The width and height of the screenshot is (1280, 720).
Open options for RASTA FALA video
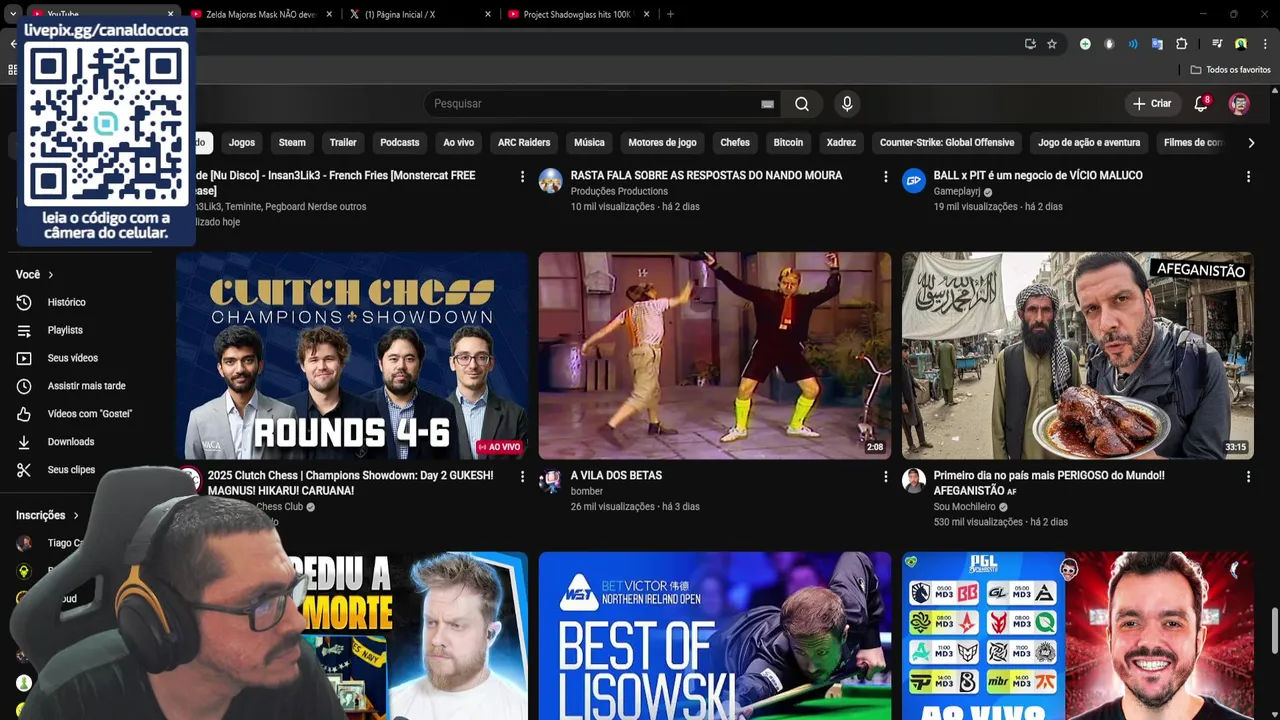coord(885,177)
